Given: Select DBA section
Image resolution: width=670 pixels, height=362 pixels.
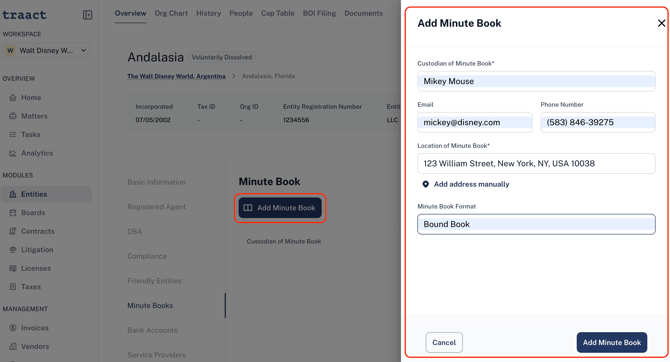Looking at the screenshot, I should pos(135,231).
